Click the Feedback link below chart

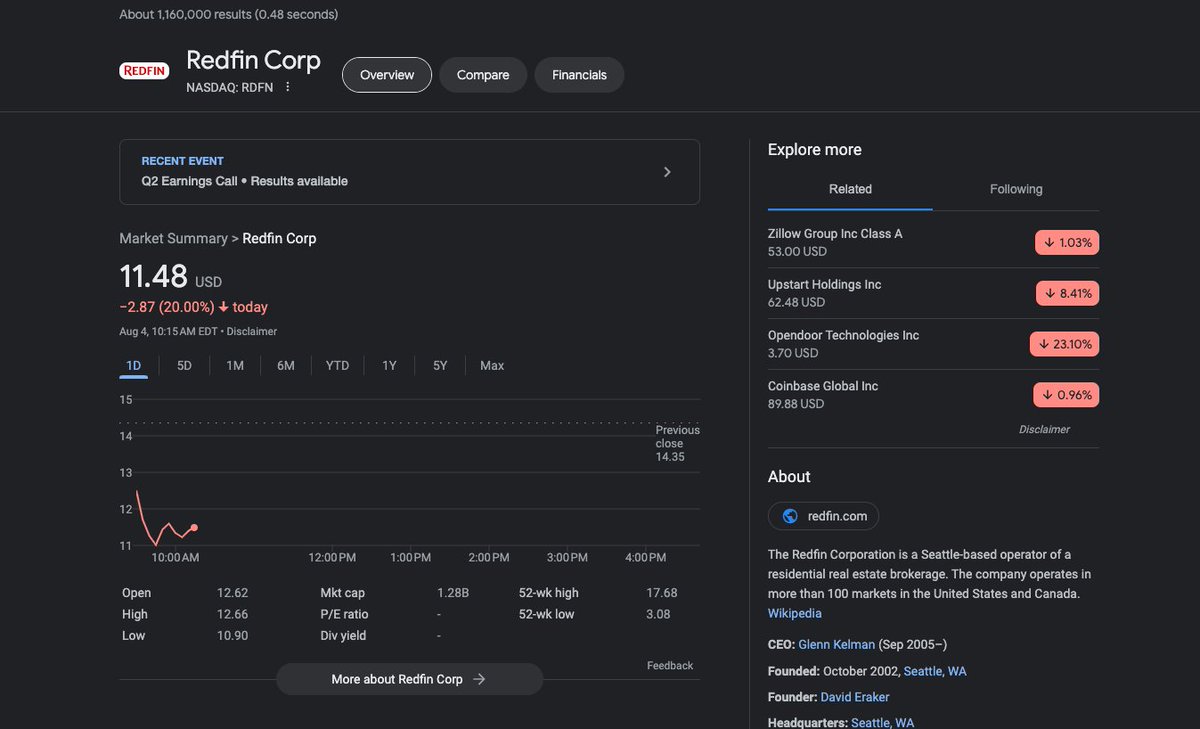coord(670,665)
